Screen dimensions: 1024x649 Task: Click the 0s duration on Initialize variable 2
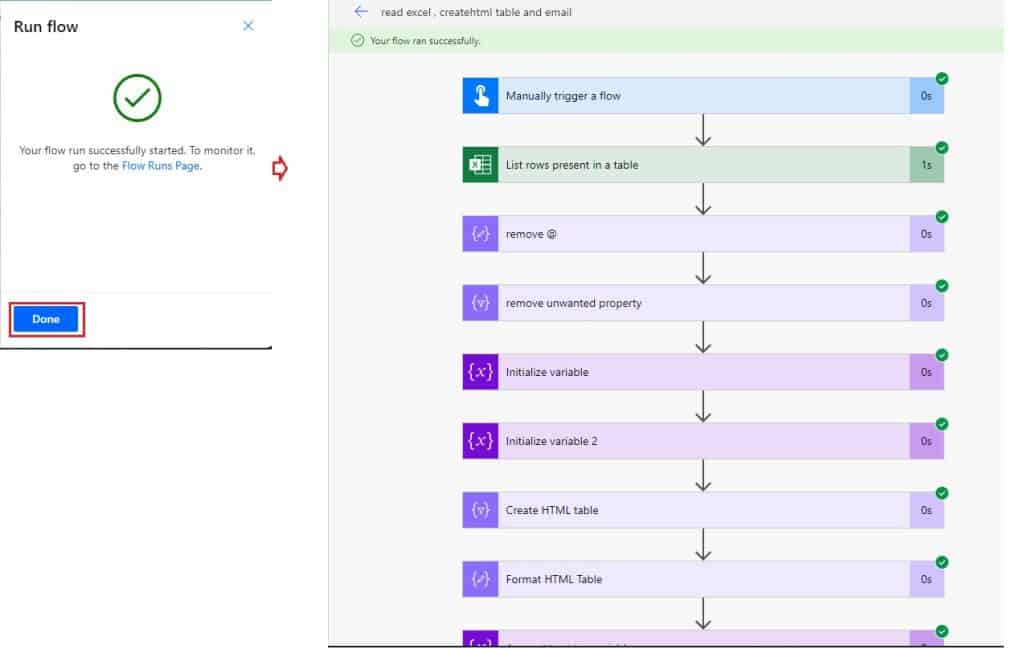coord(926,441)
